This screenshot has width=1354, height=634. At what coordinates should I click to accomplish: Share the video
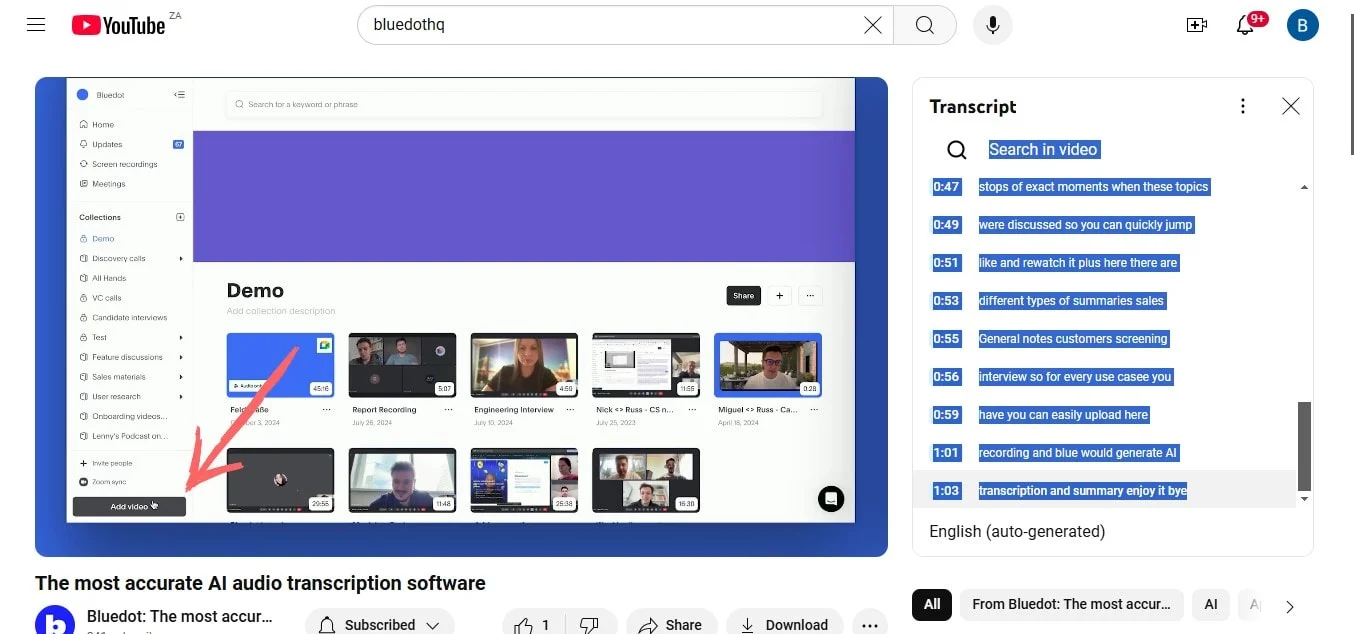(671, 624)
